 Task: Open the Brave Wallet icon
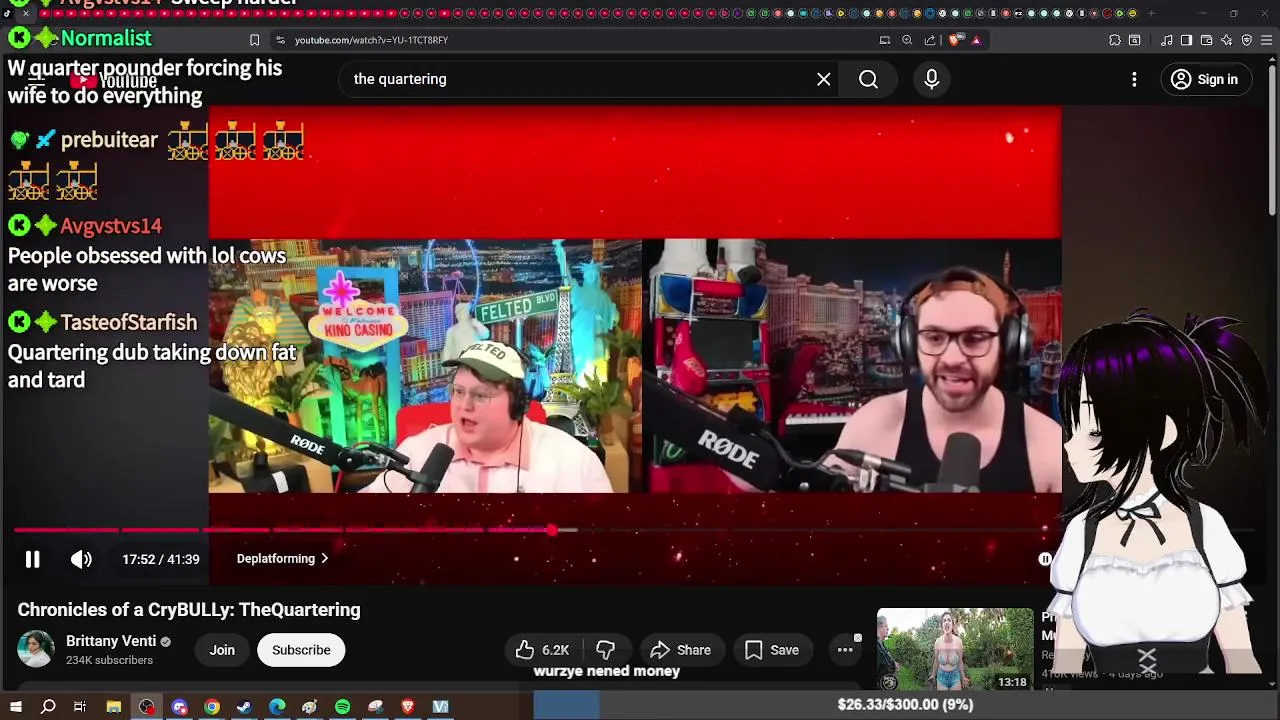[x=1206, y=40]
